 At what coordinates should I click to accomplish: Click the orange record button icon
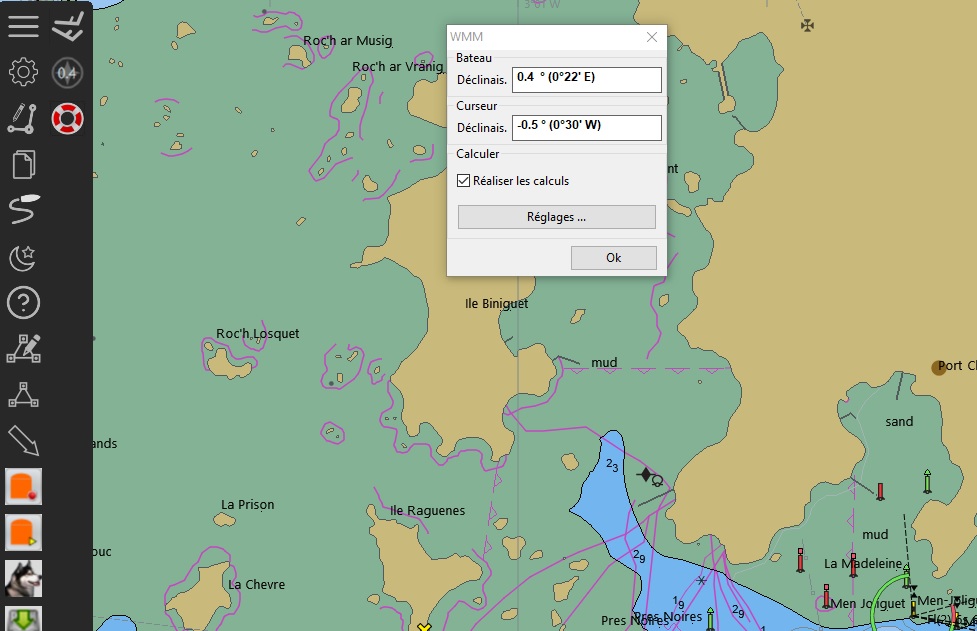23,486
